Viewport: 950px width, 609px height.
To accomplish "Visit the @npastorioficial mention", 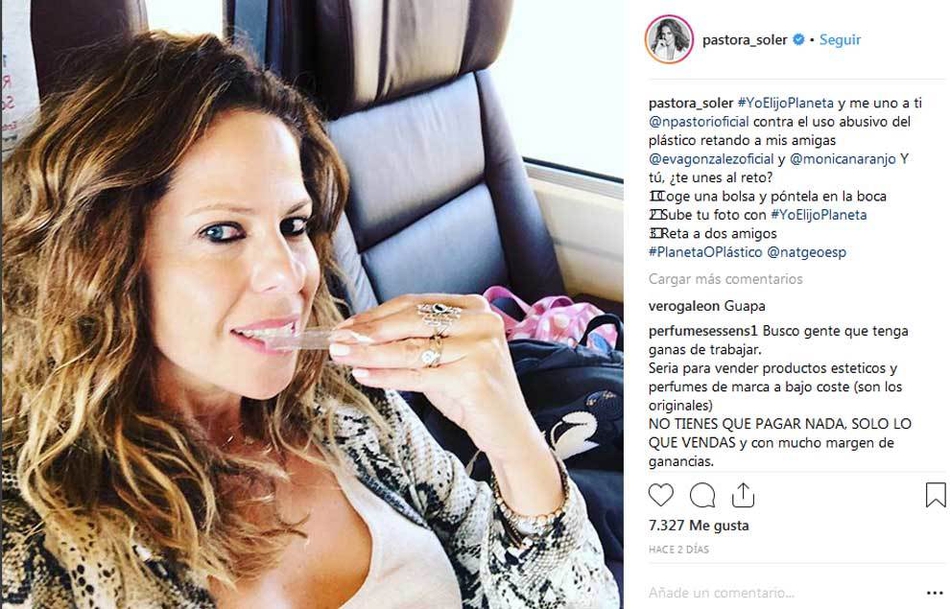I will click(699, 122).
